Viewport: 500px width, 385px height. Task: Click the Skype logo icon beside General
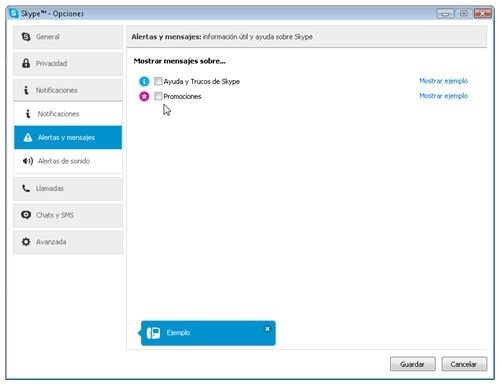(x=26, y=37)
